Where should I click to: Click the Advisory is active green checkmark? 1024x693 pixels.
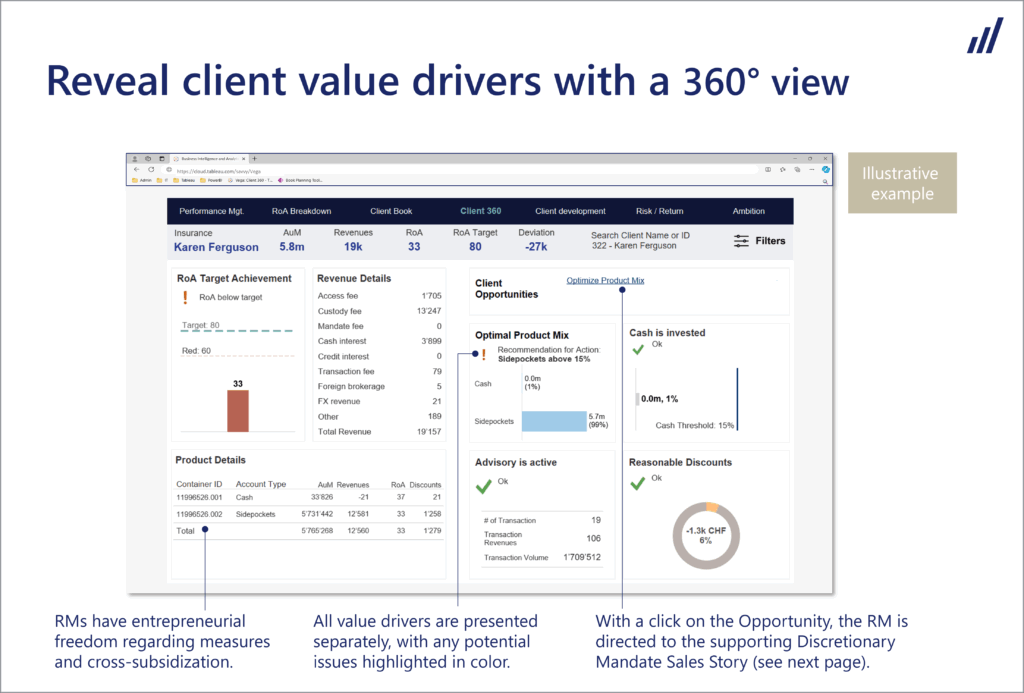pos(484,485)
